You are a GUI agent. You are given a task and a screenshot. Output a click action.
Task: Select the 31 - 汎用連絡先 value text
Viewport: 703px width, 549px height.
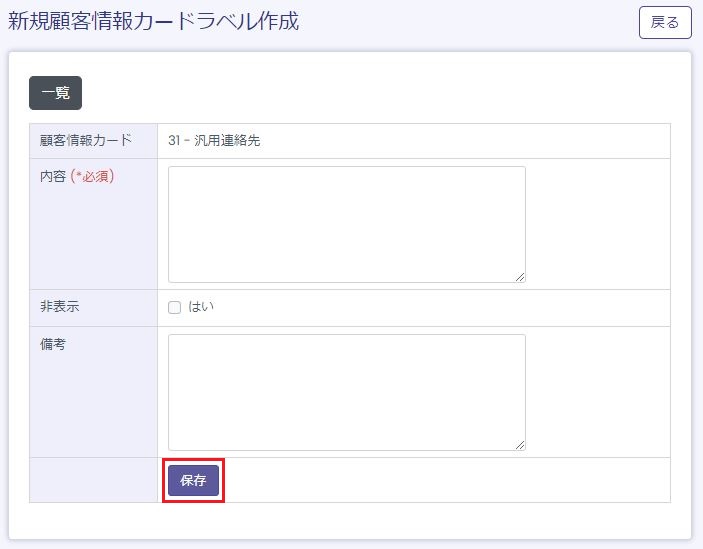point(214,141)
